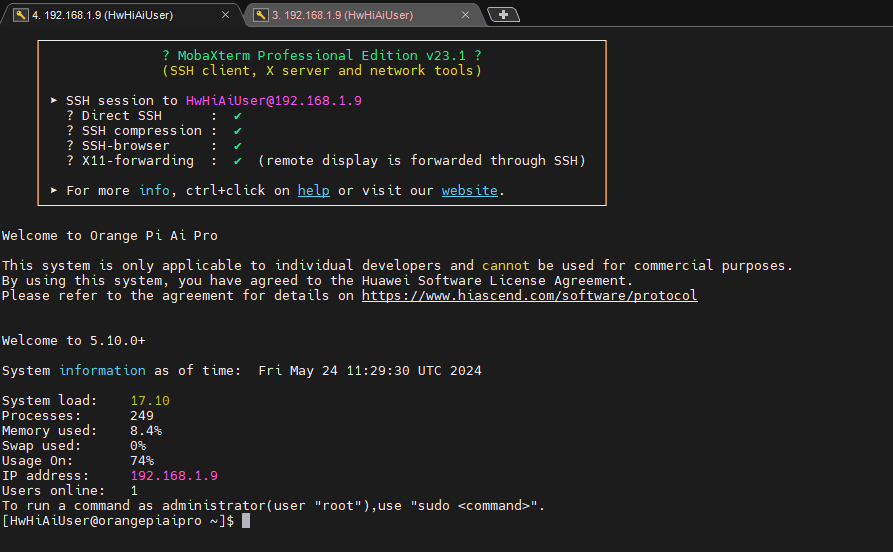Viewport: 893px width, 552px height.
Task: Click the wrench icon on tab 3
Action: (x=261, y=15)
